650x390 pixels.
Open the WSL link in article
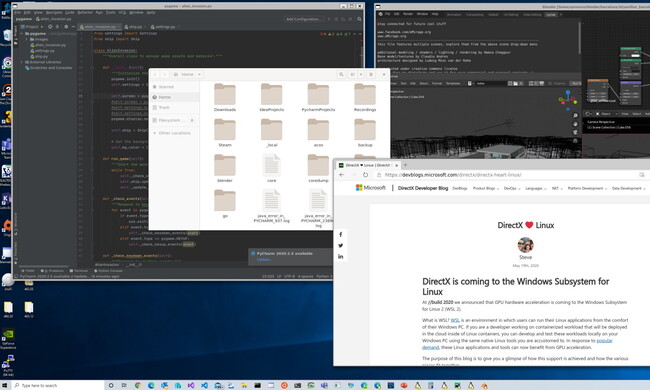[455, 320]
